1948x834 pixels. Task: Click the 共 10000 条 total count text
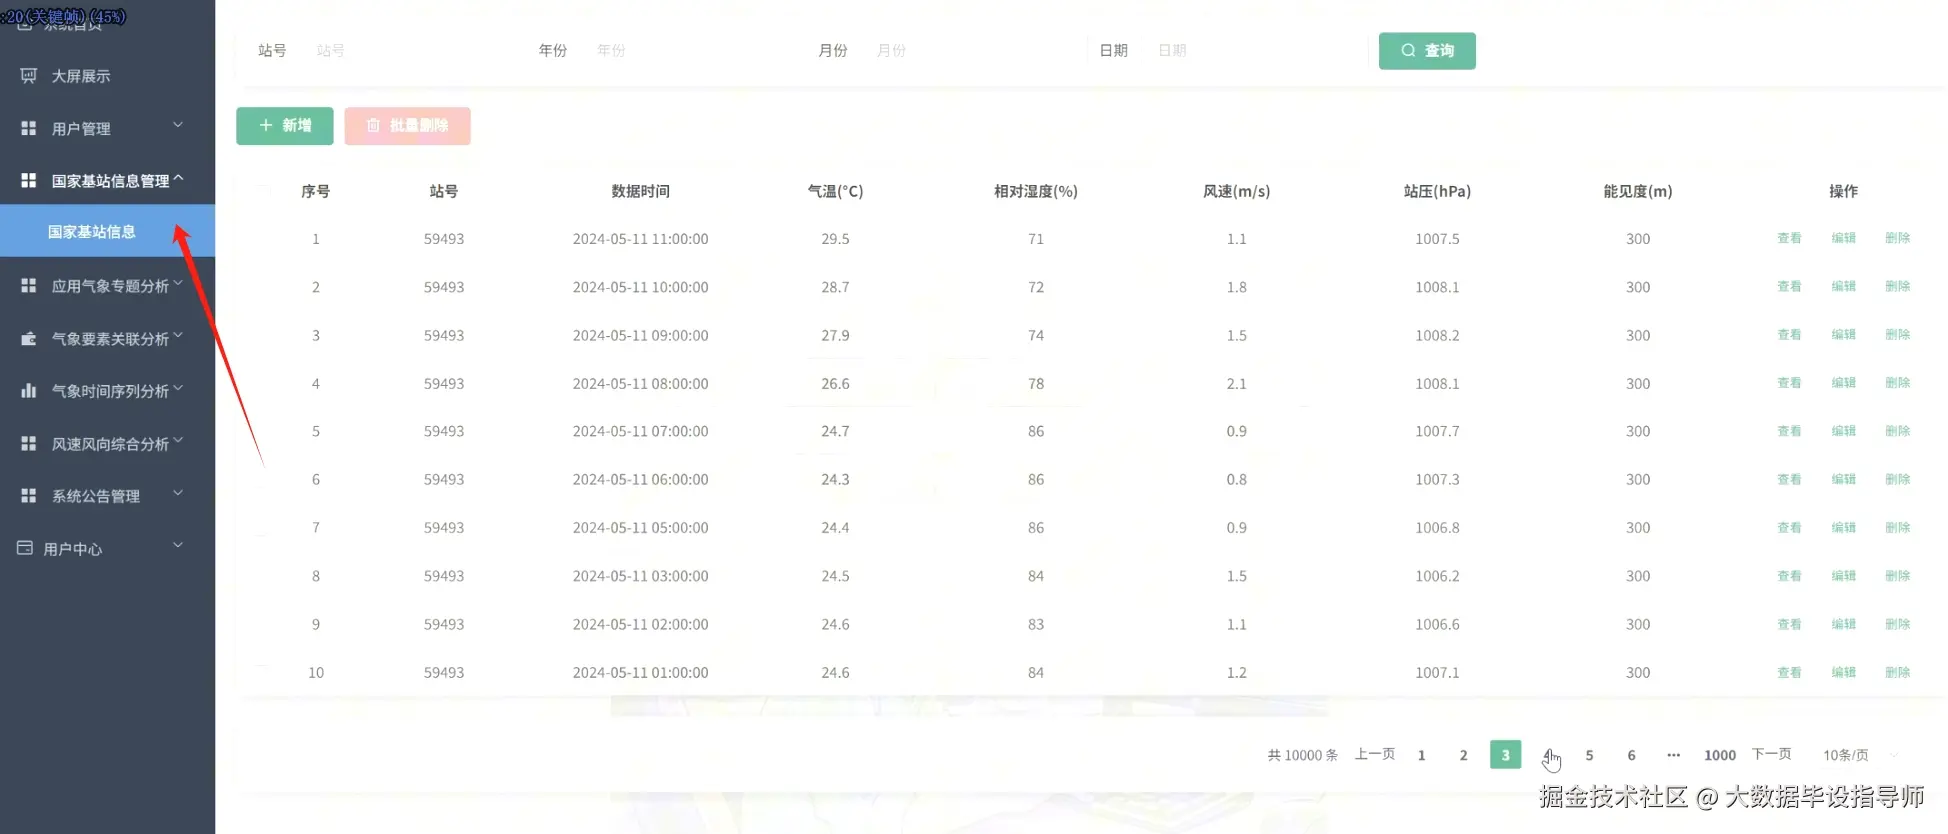(x=1302, y=755)
